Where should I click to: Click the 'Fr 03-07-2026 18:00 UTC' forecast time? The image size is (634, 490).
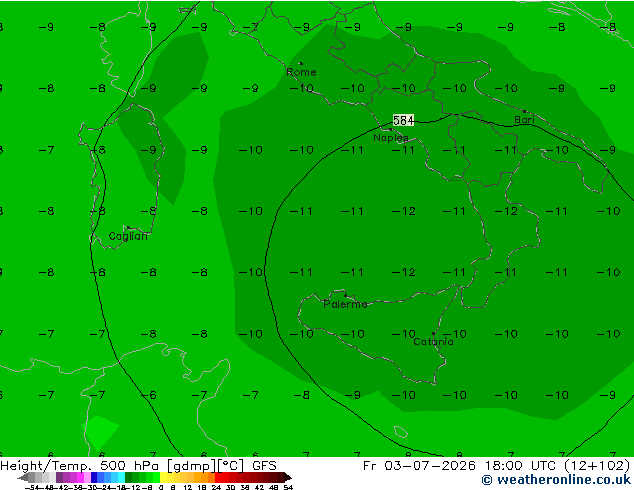(461, 466)
